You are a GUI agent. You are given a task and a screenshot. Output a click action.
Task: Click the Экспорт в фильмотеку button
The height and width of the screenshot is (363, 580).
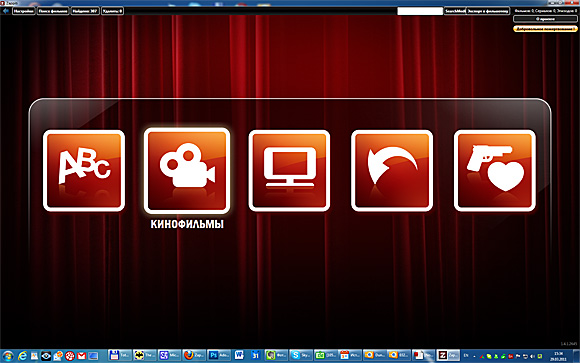click(488, 11)
